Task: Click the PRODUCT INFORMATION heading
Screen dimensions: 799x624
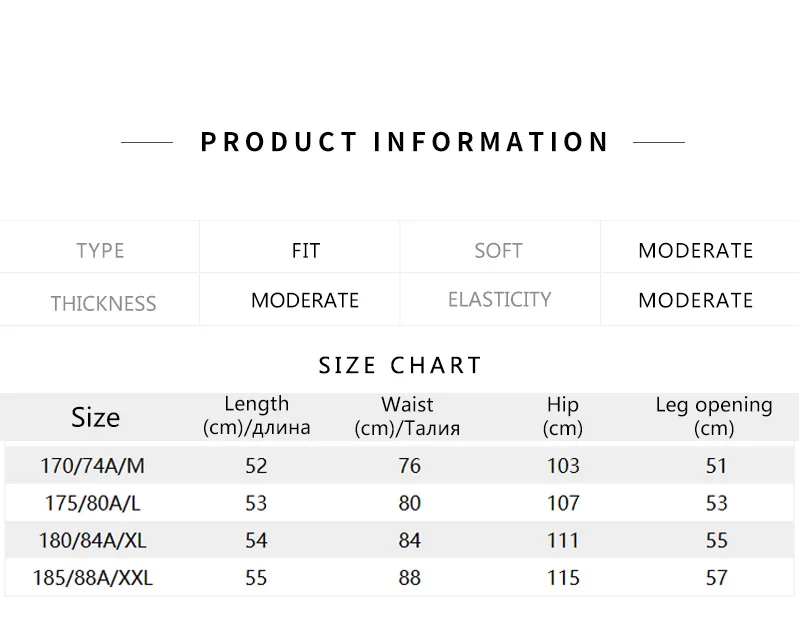Action: 405,142
